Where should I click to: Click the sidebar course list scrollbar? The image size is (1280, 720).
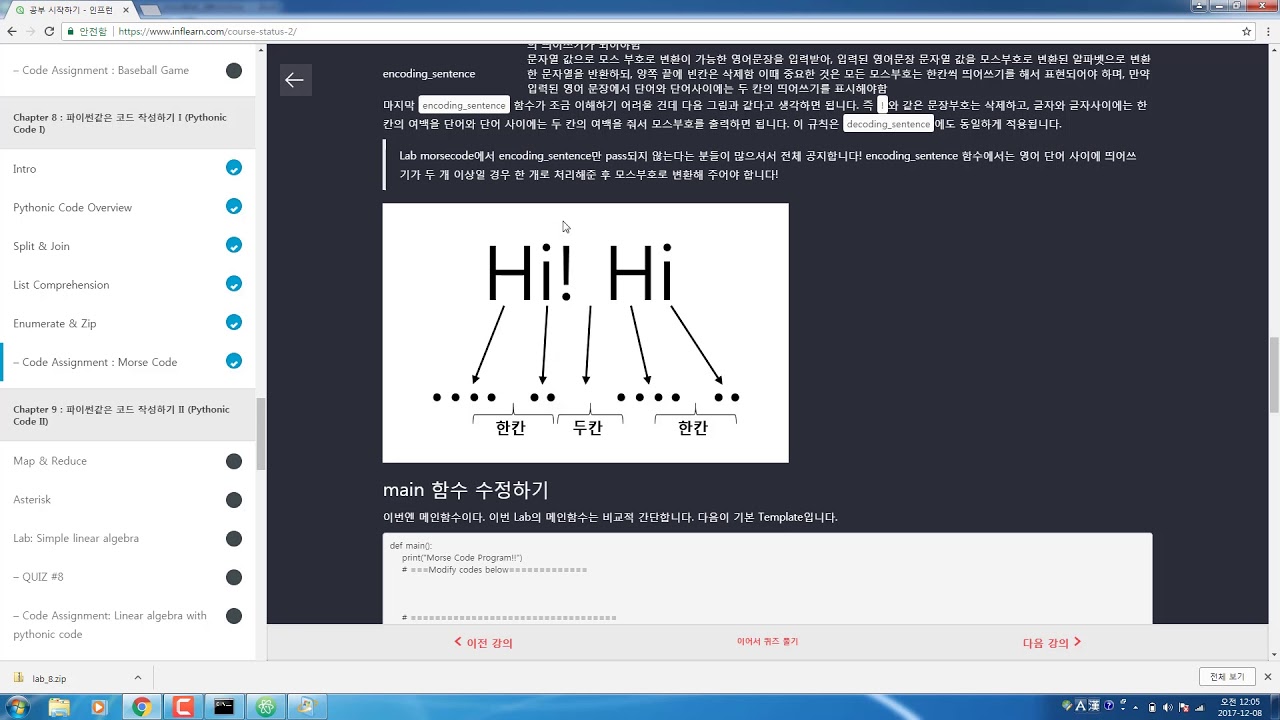pos(261,434)
